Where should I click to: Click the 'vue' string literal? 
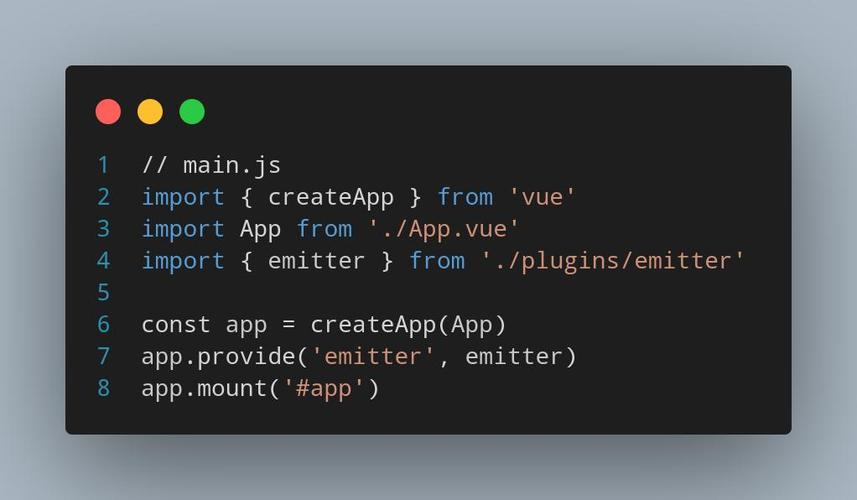click(542, 197)
